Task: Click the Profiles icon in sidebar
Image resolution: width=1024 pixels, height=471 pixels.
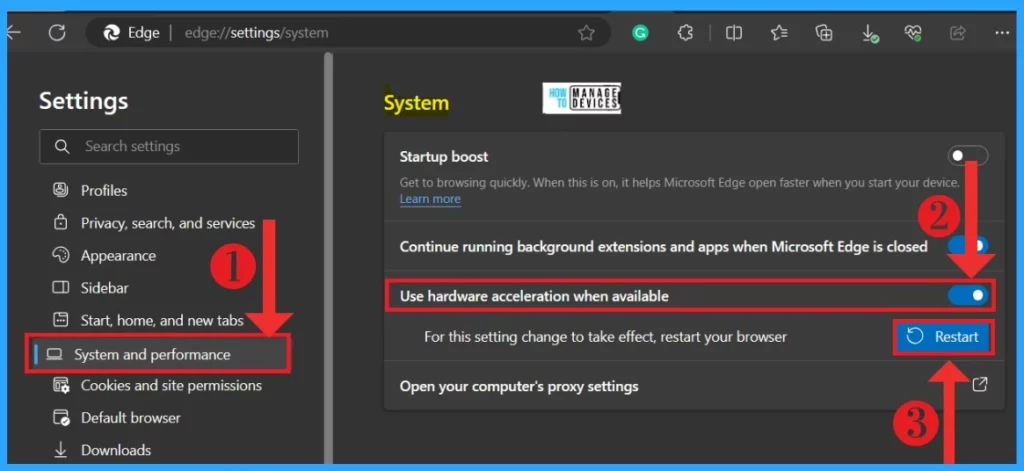Action: coord(61,190)
